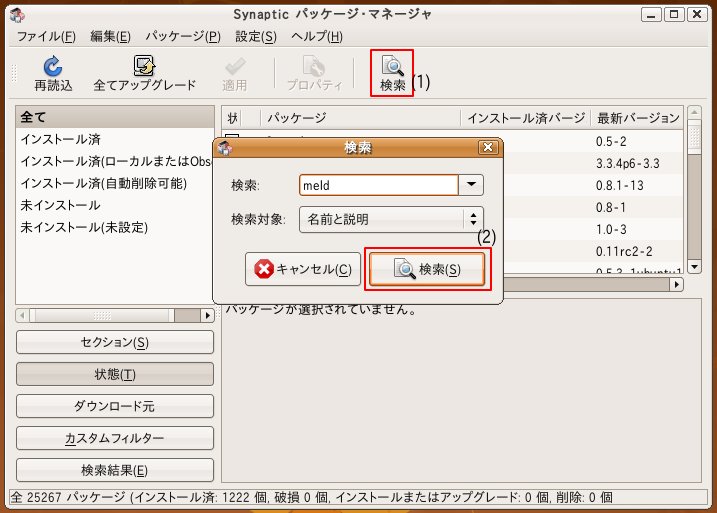Click the Properties (プロパティ) toolbar icon

coord(314,67)
